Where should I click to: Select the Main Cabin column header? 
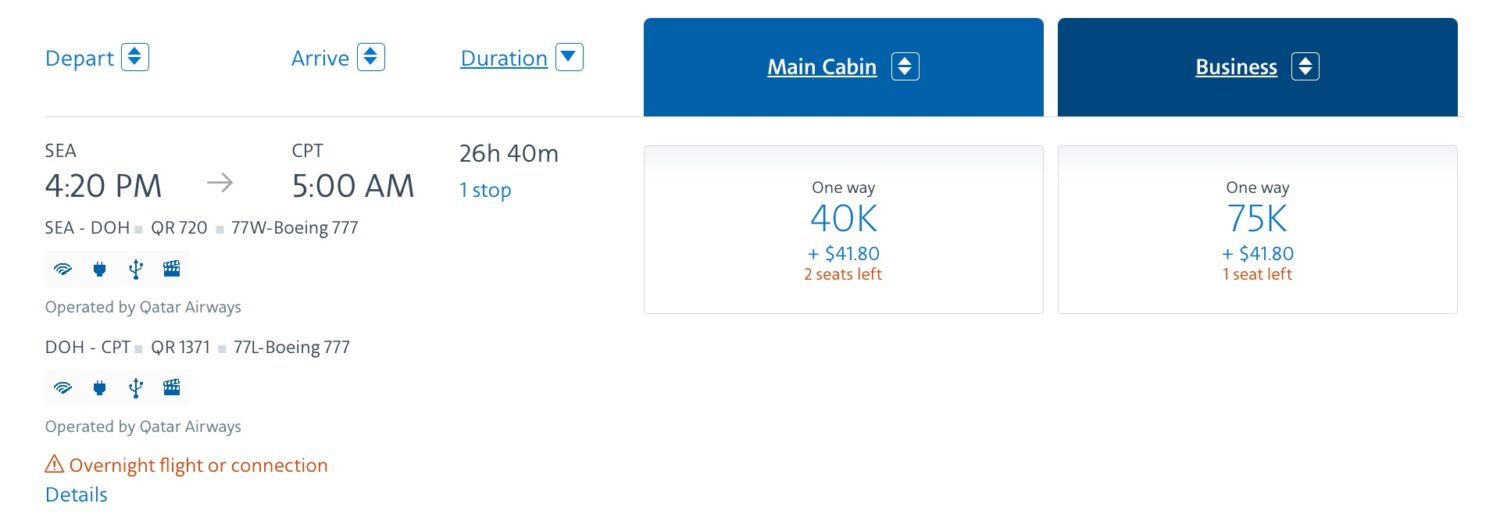(x=821, y=67)
